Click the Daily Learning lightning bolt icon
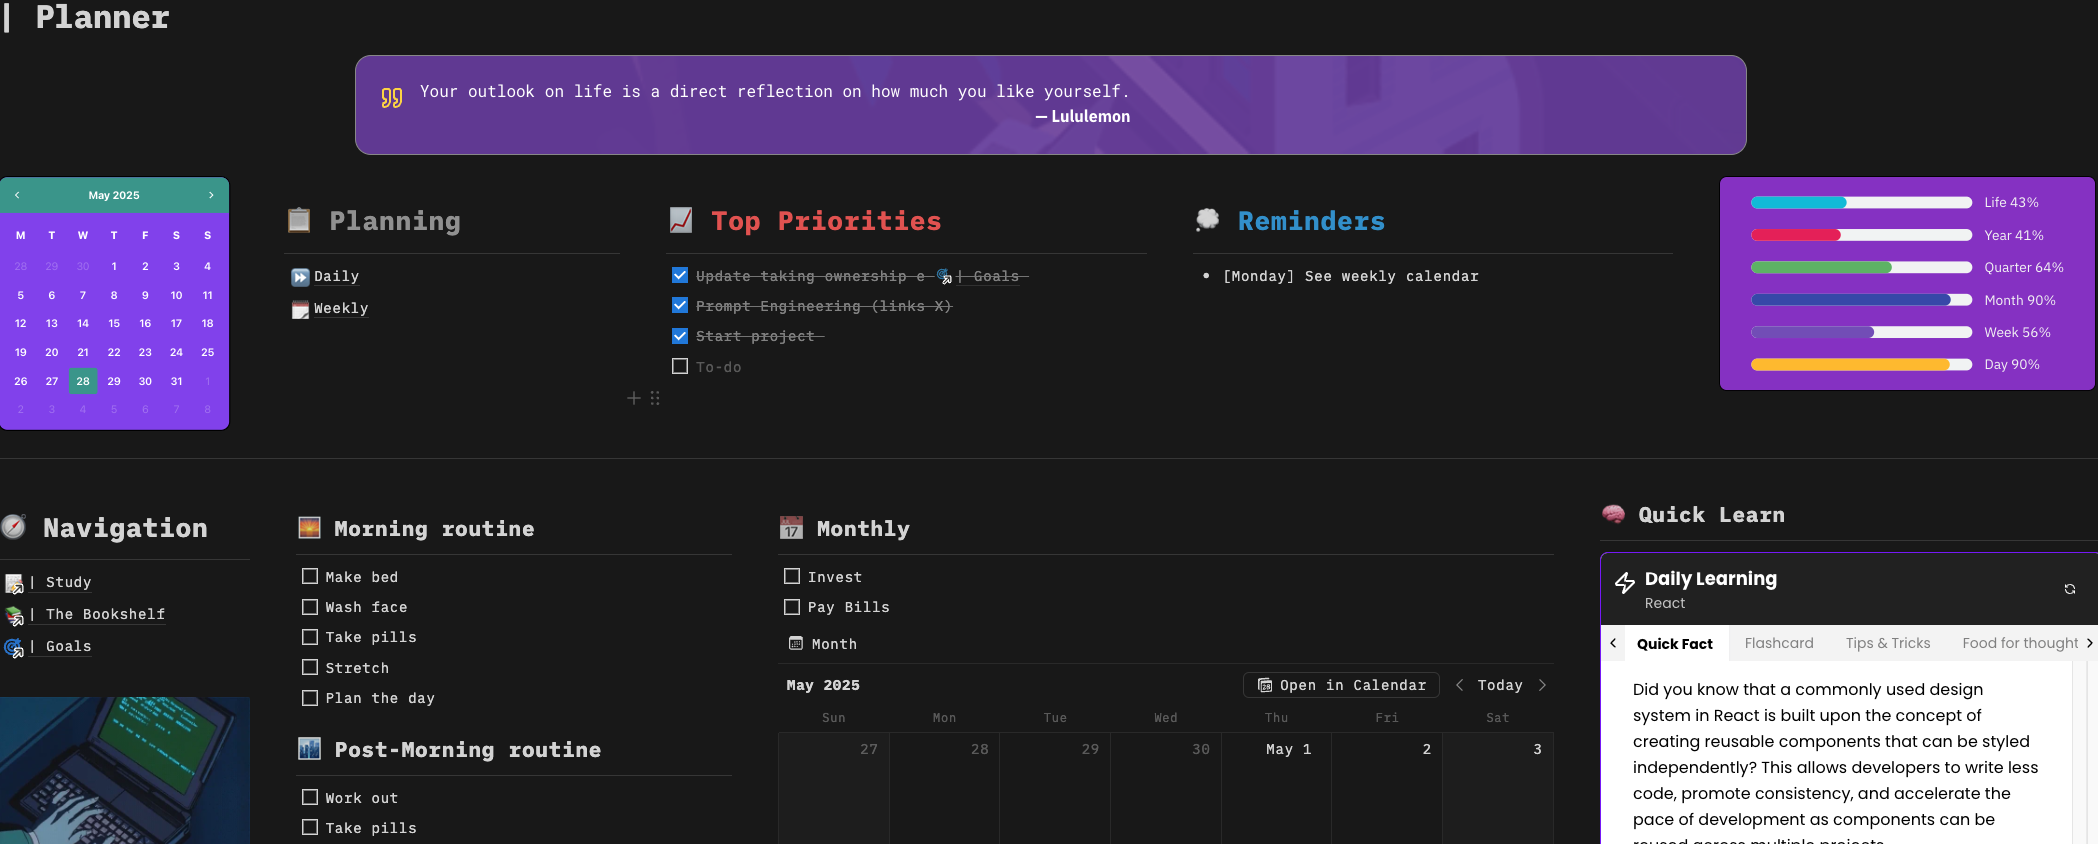The width and height of the screenshot is (2098, 844). (x=1625, y=583)
